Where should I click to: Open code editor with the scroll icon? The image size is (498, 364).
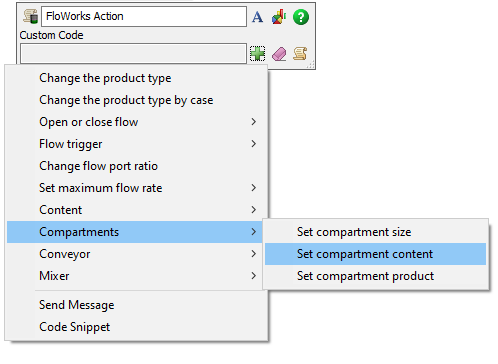(300, 53)
